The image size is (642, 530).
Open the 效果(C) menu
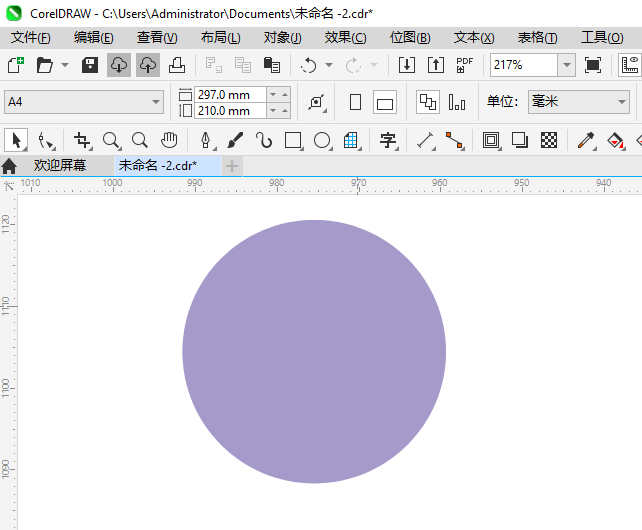(x=346, y=38)
